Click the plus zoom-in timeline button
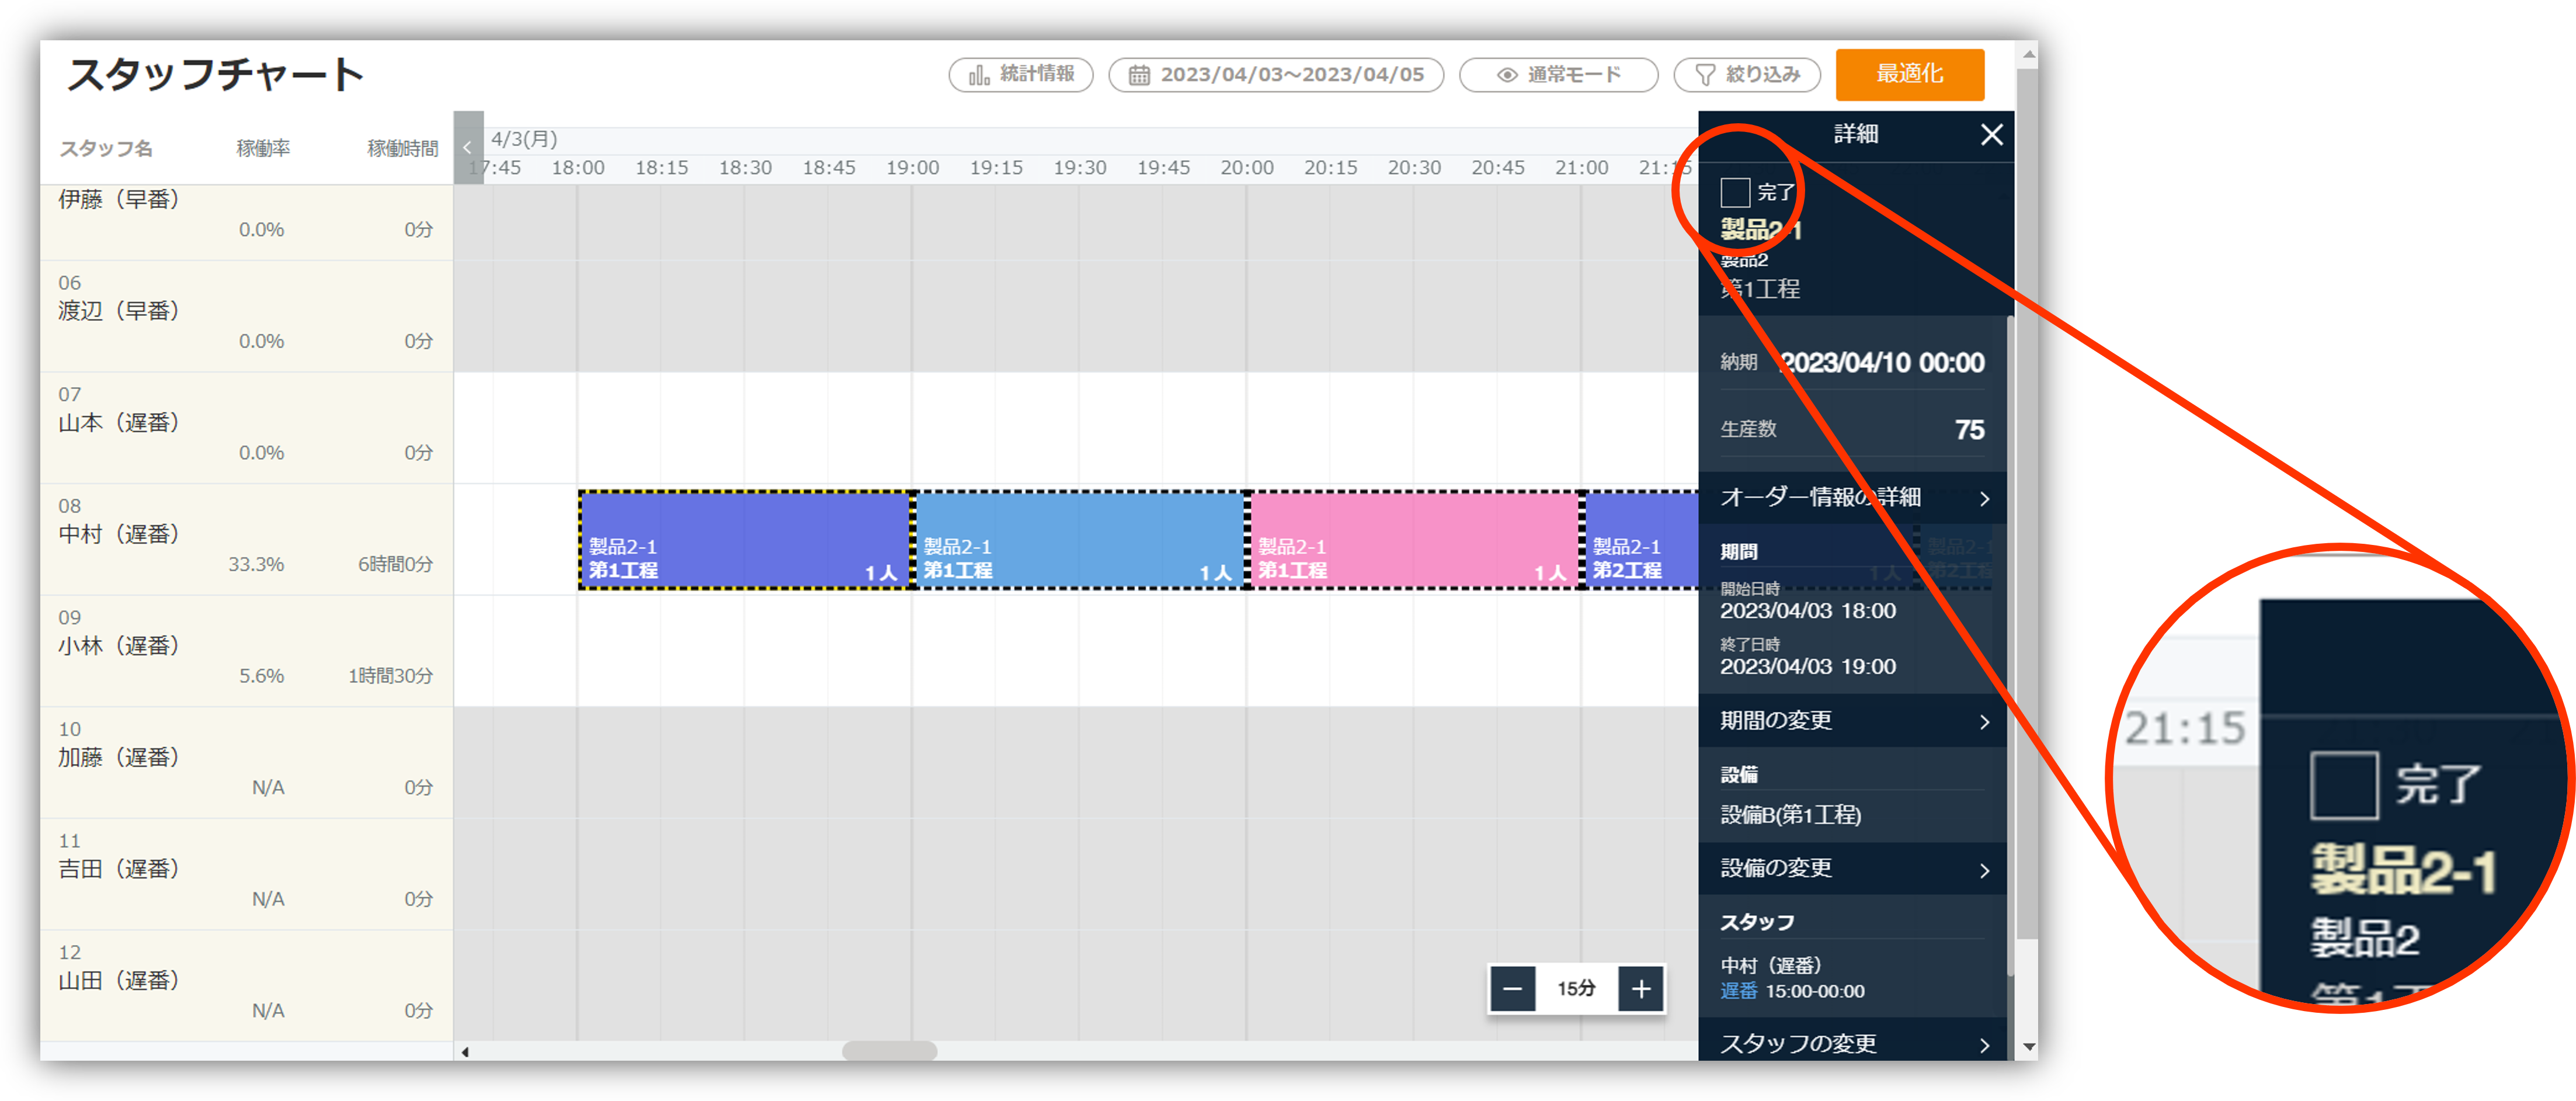The height and width of the screenshot is (1101, 2576). click(1641, 989)
